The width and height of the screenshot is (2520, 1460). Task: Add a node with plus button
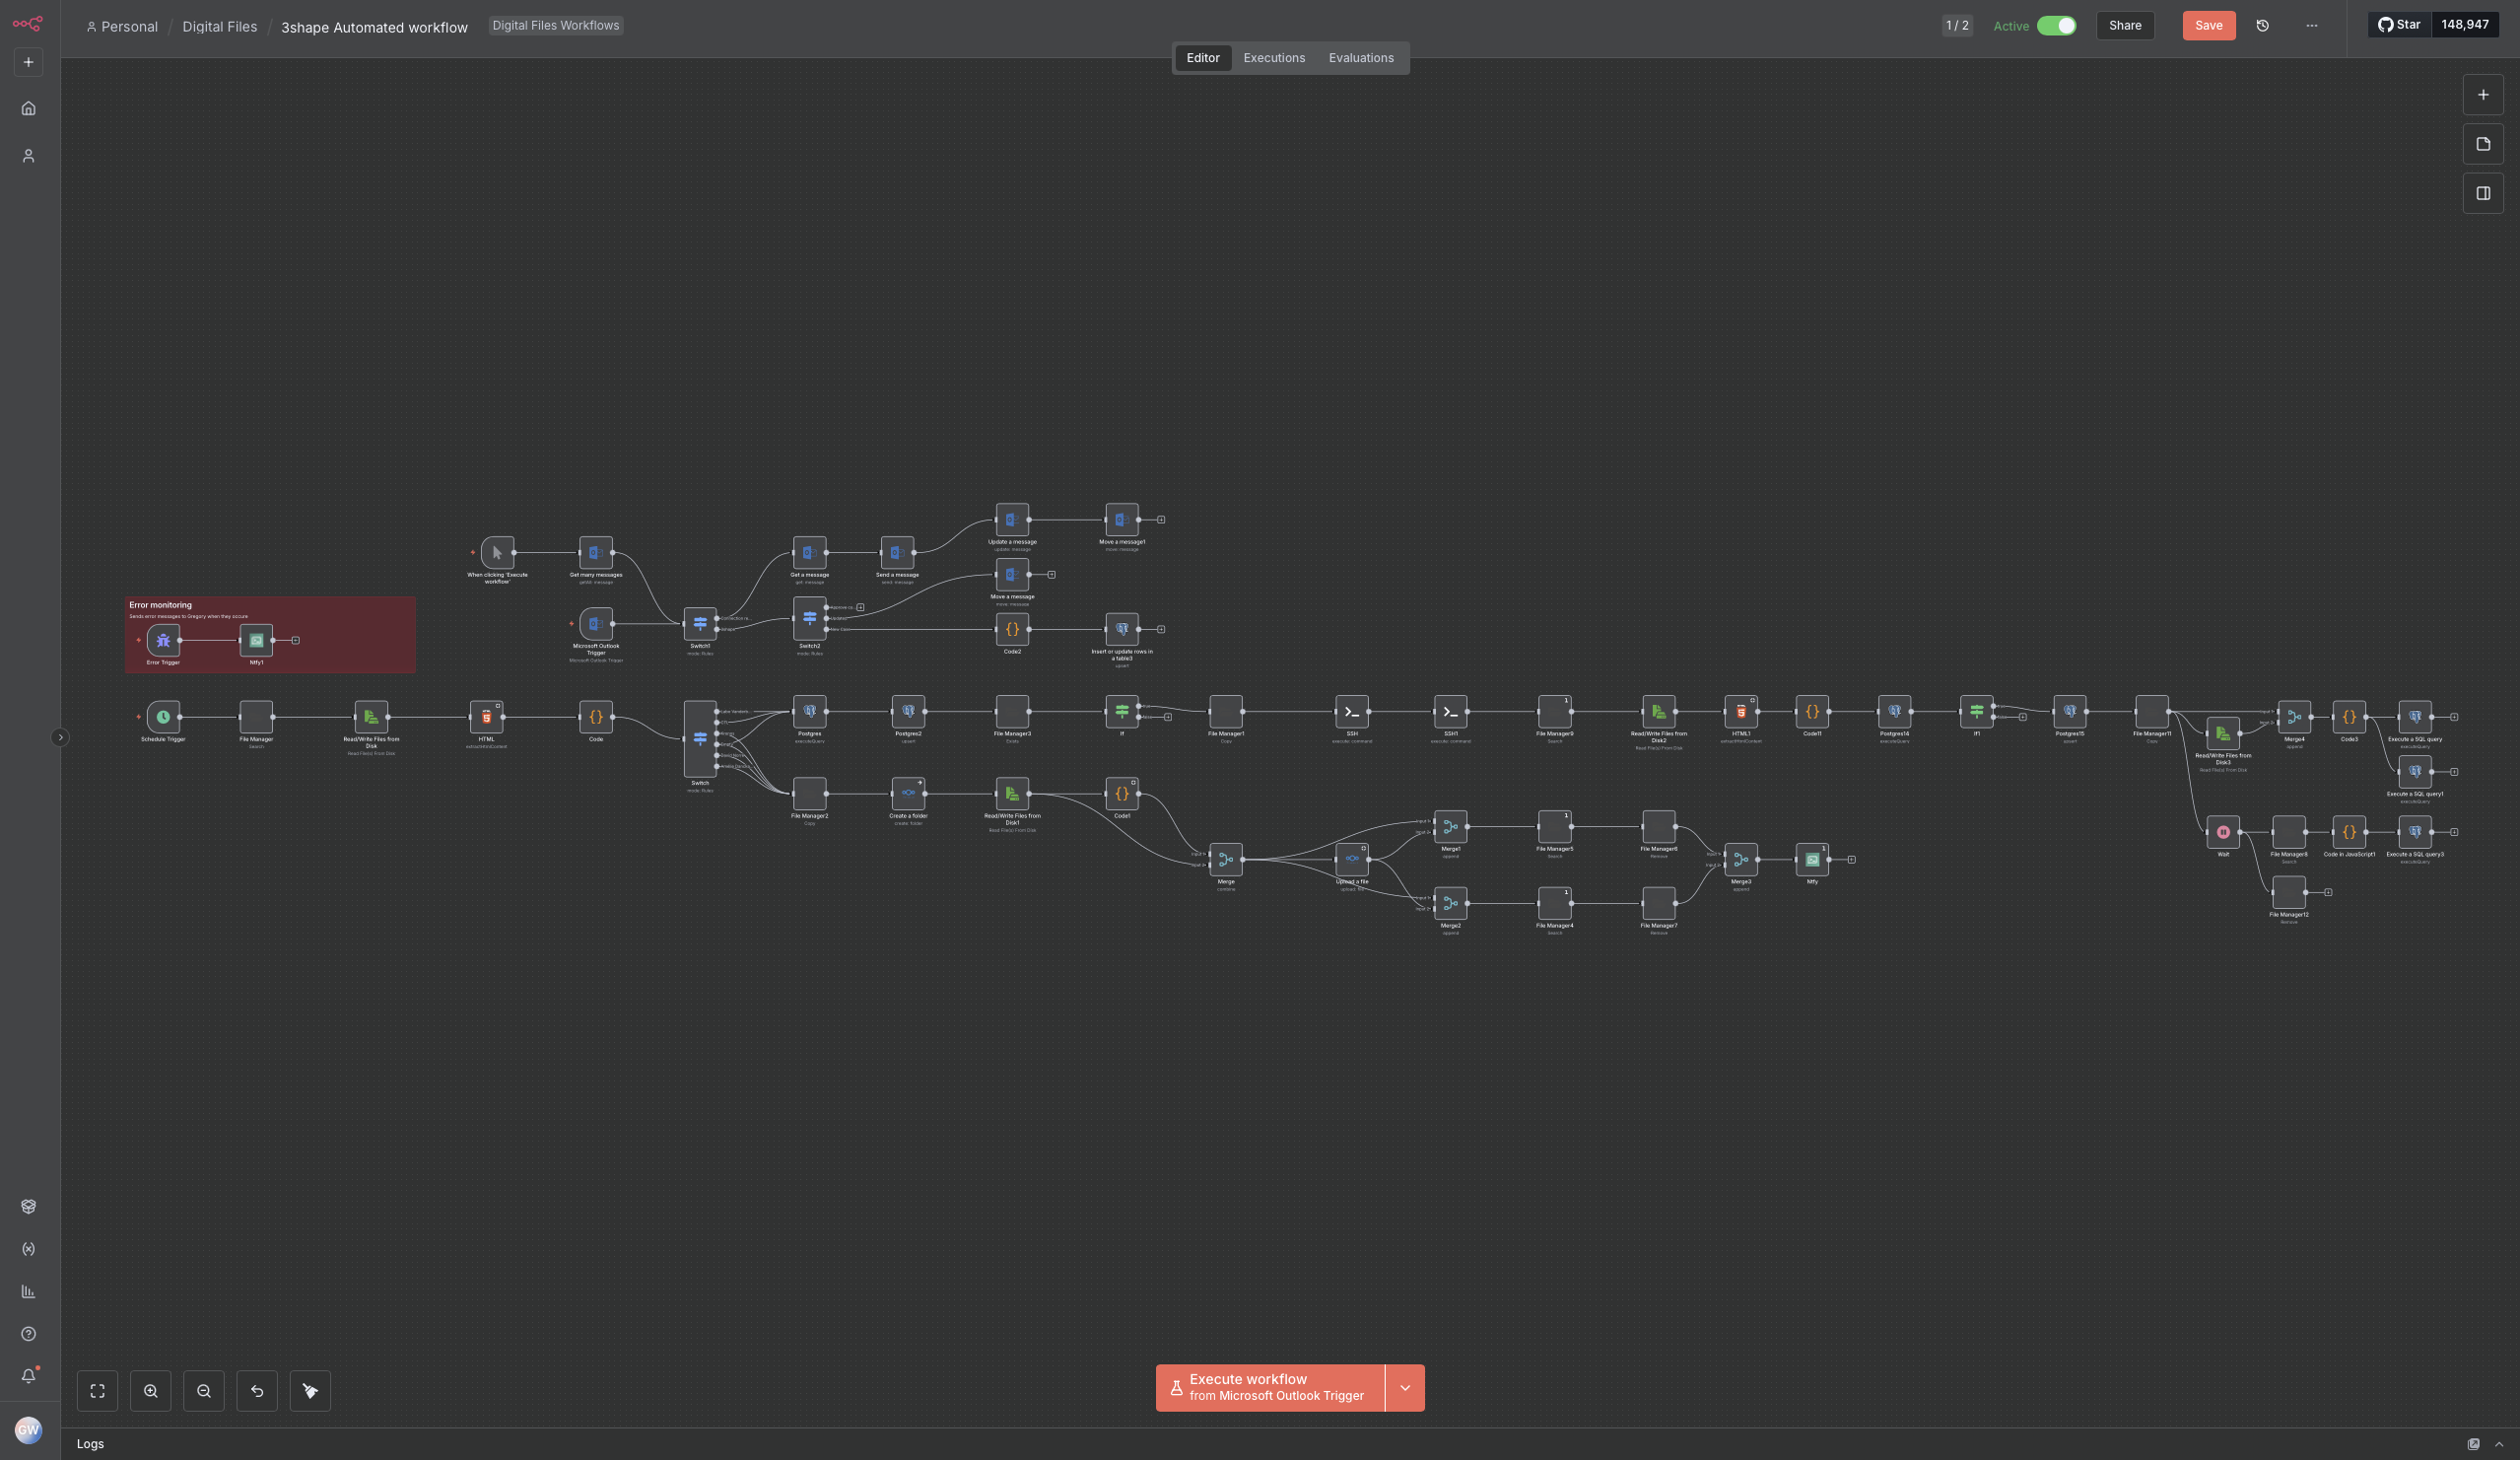[2483, 95]
